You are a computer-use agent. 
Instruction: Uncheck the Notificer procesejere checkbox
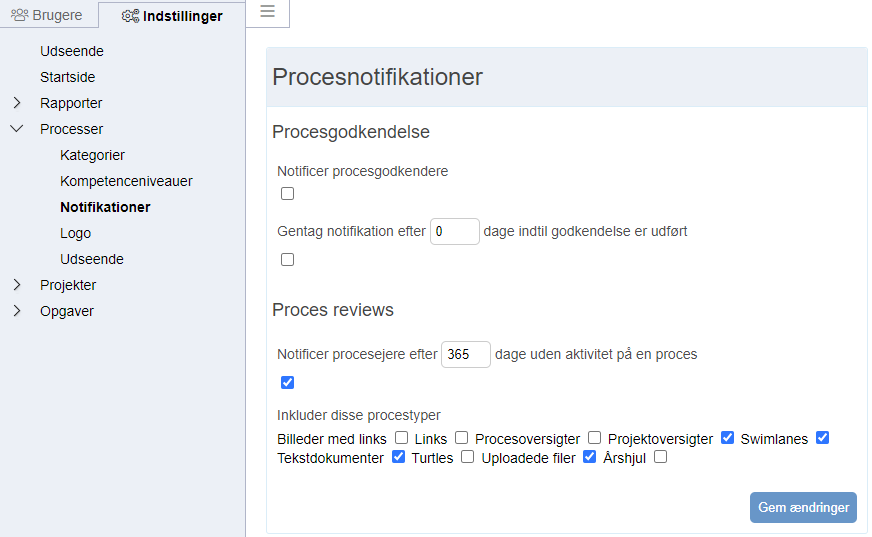(x=288, y=382)
